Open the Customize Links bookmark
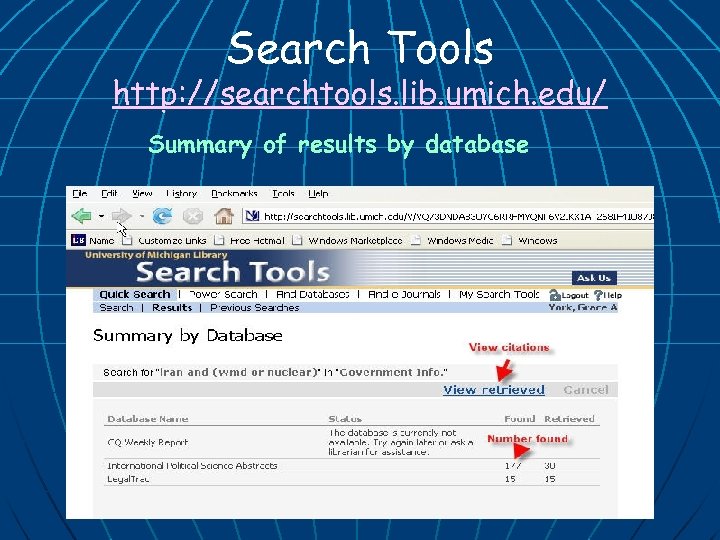 click(165, 240)
